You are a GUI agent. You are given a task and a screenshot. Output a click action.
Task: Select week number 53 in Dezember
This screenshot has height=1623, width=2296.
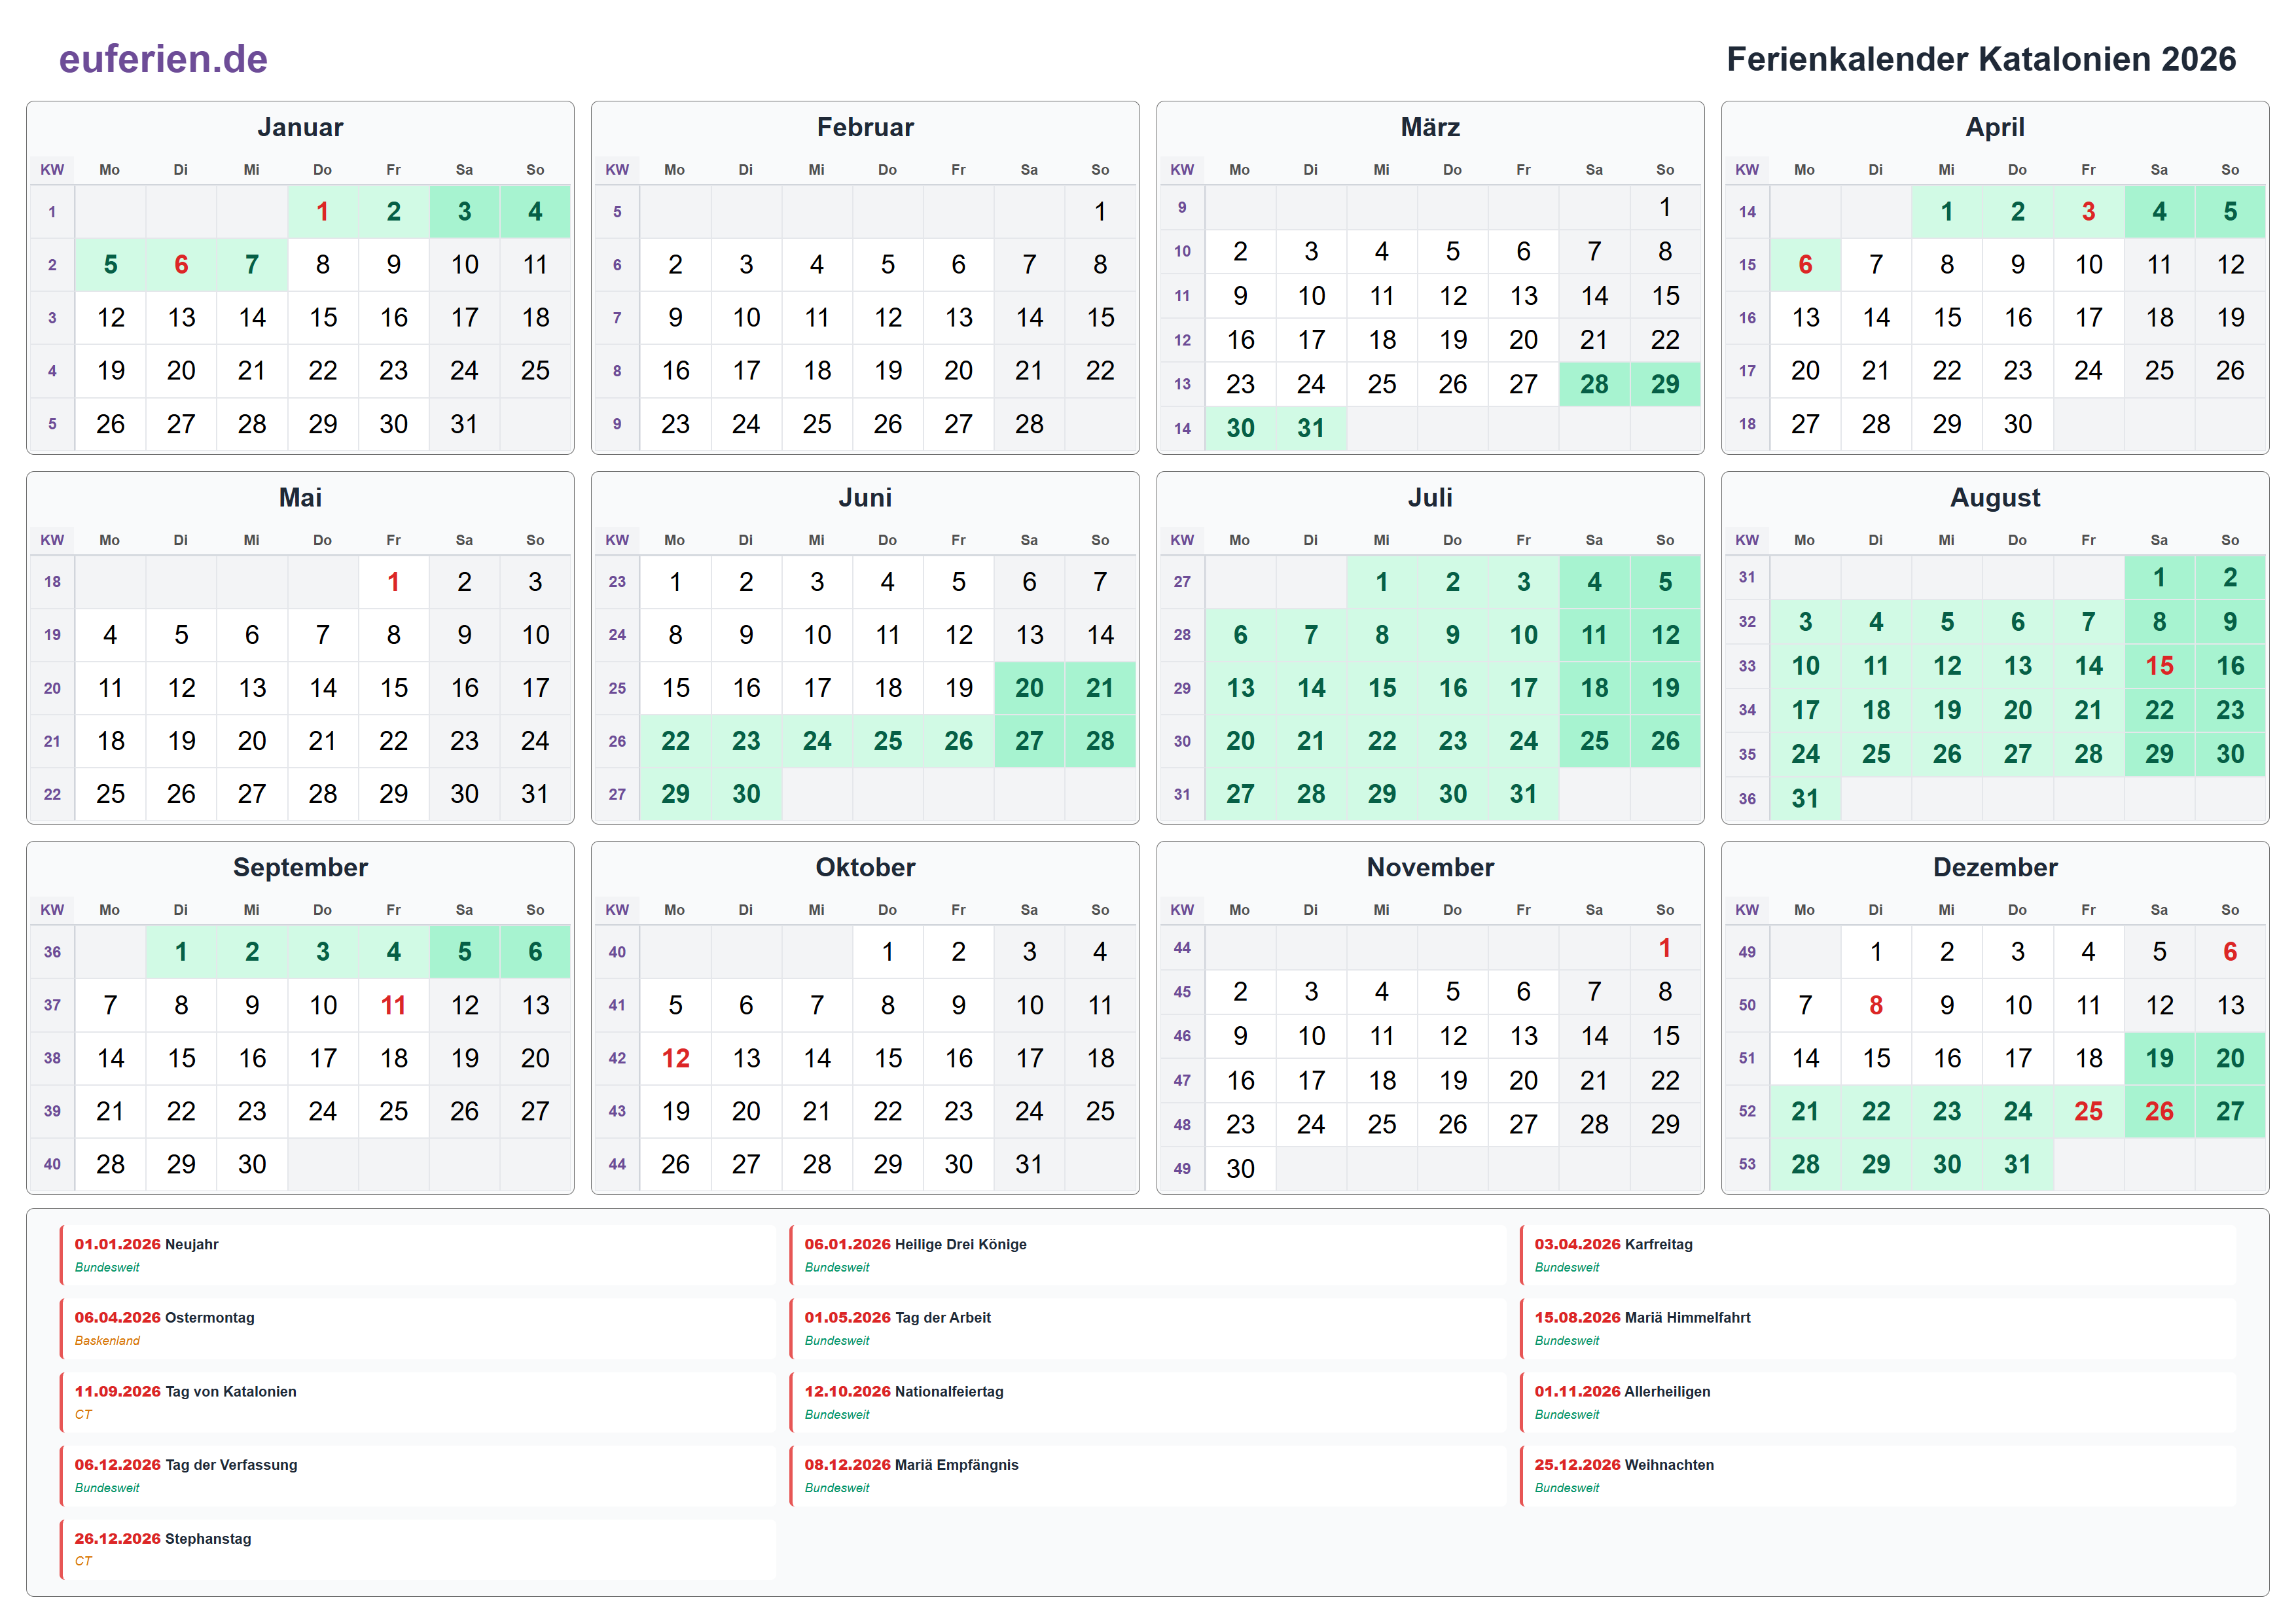point(1747,1164)
